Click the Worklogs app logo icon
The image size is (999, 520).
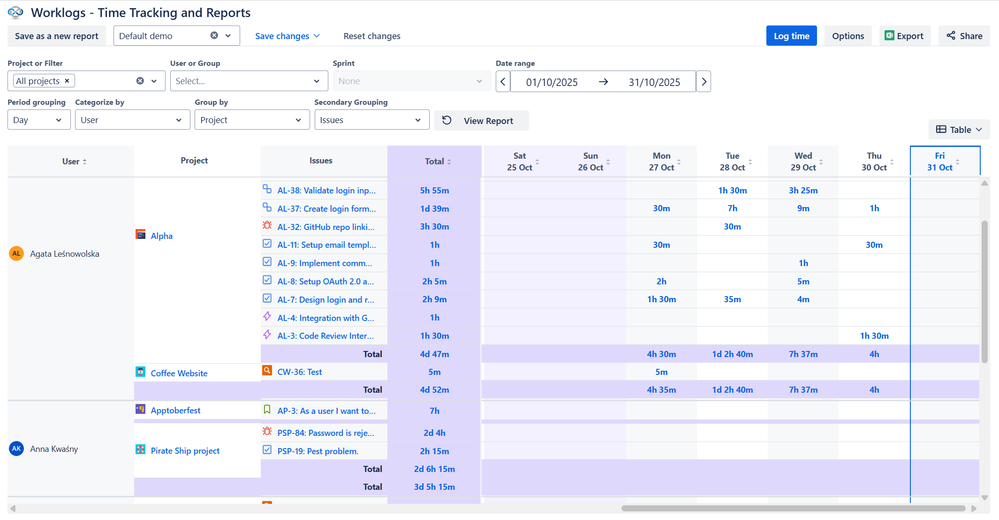coord(15,13)
